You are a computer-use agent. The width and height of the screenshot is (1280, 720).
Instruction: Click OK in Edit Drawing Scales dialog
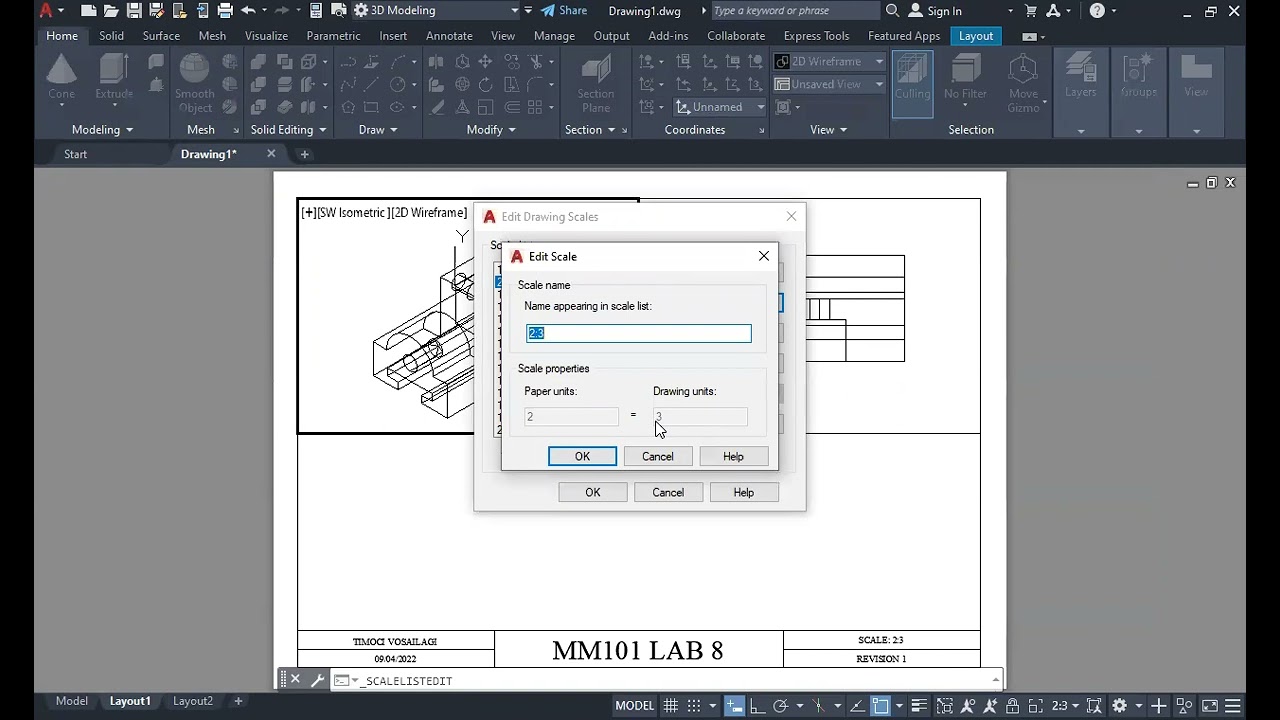coord(593,492)
